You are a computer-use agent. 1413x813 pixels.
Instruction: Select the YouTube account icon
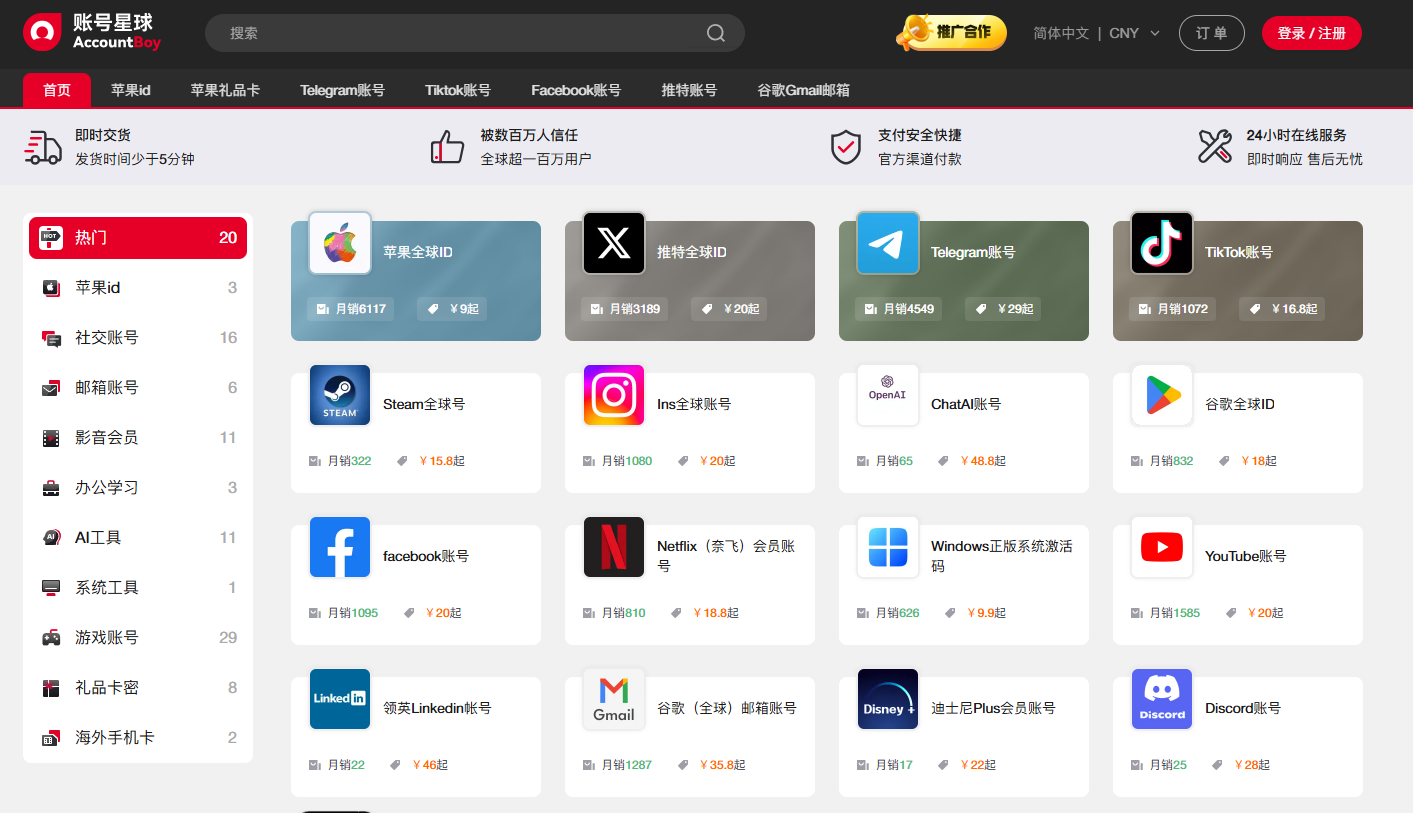coord(1162,547)
